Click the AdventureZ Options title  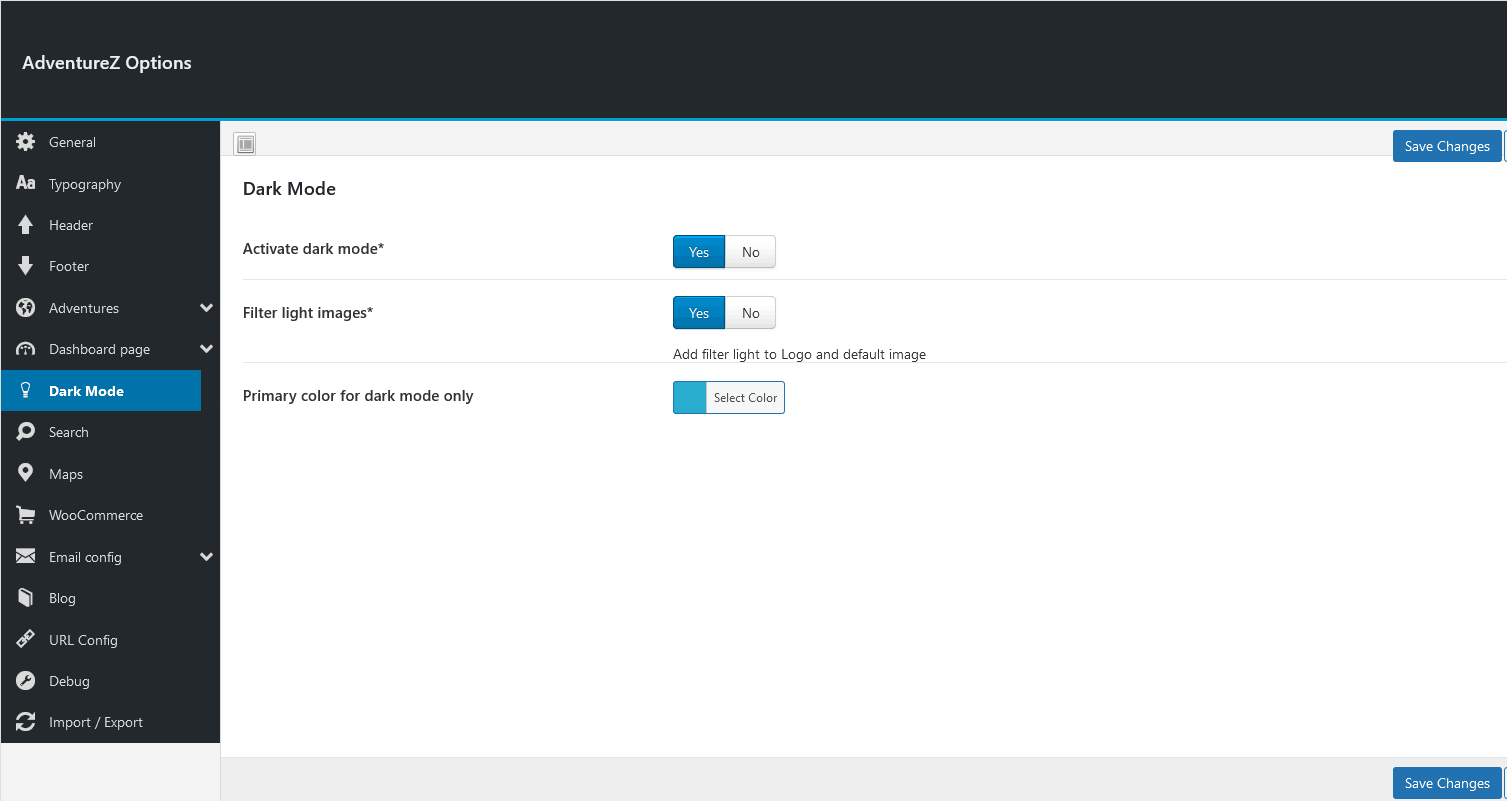(x=107, y=63)
